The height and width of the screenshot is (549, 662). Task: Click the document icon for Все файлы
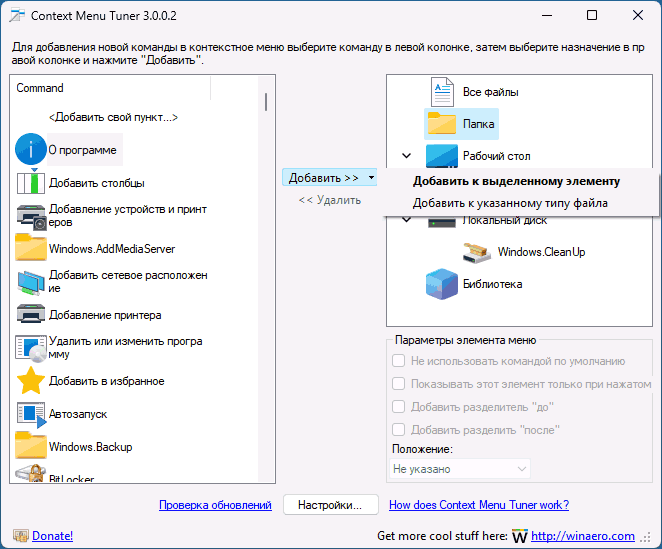tap(442, 92)
